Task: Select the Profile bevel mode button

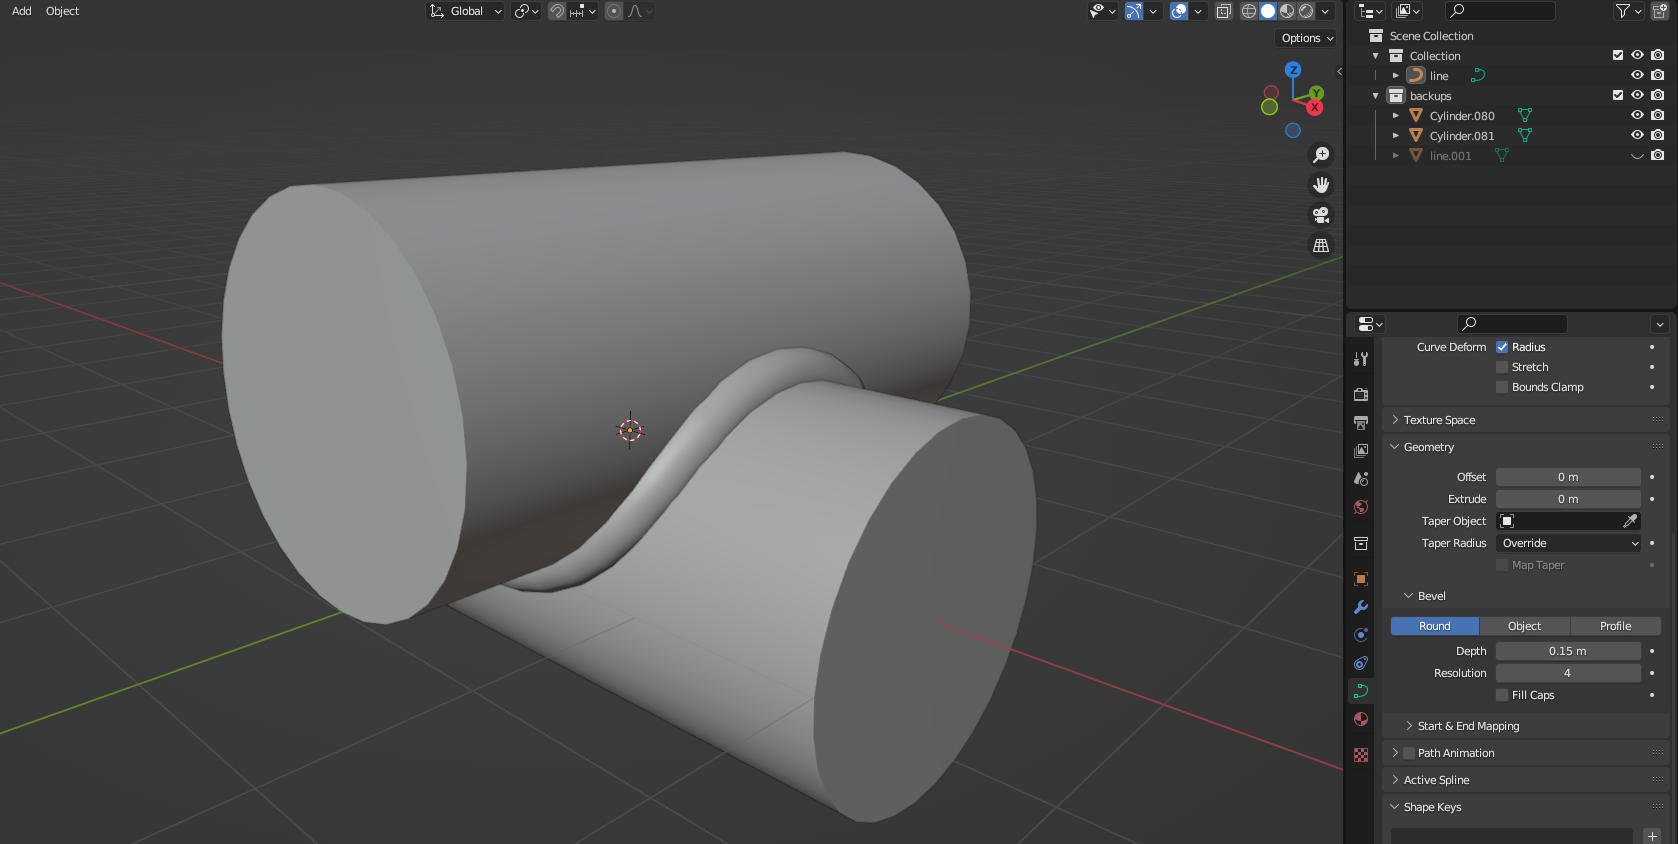Action: pos(1615,626)
